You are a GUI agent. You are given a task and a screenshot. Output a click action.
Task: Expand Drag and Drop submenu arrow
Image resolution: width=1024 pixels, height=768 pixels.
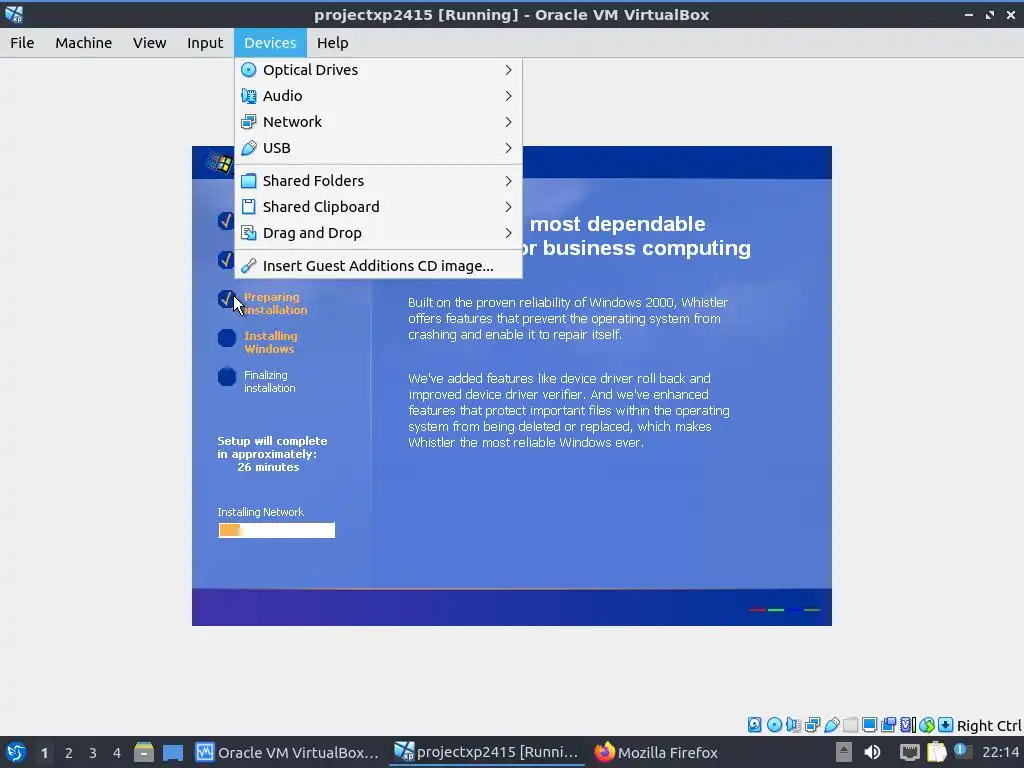click(x=508, y=233)
